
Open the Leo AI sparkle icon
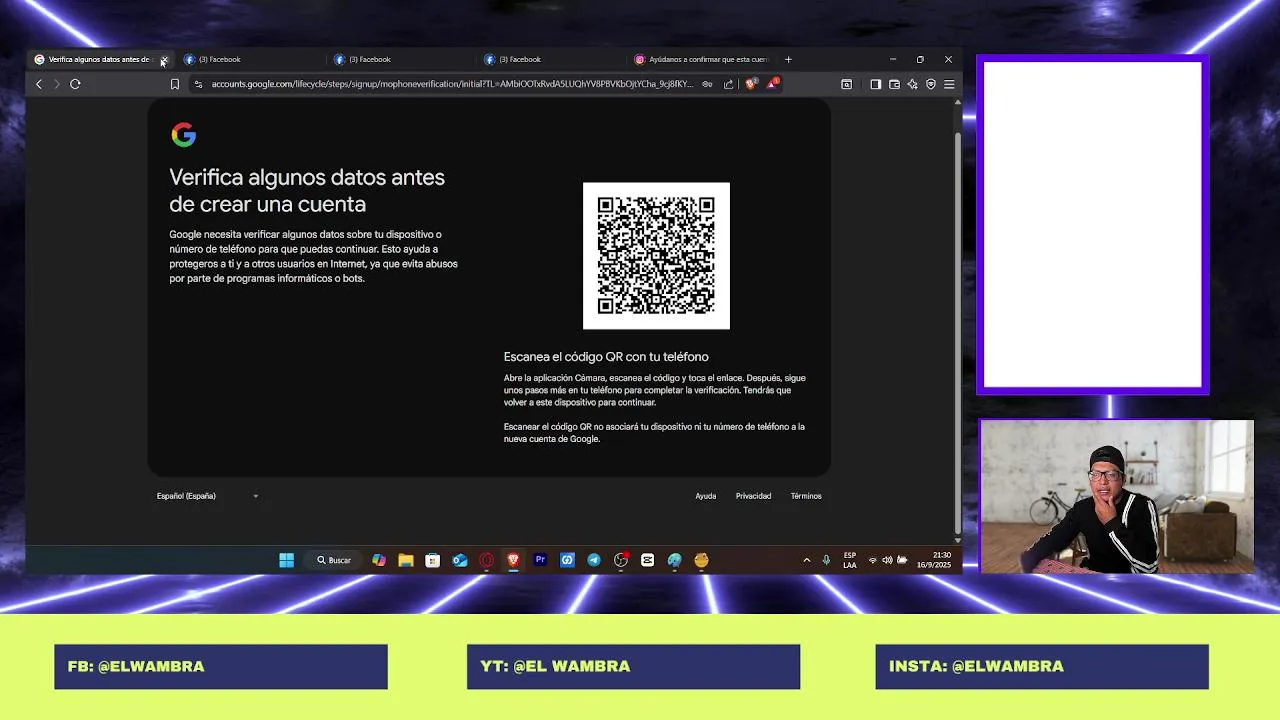click(x=912, y=84)
